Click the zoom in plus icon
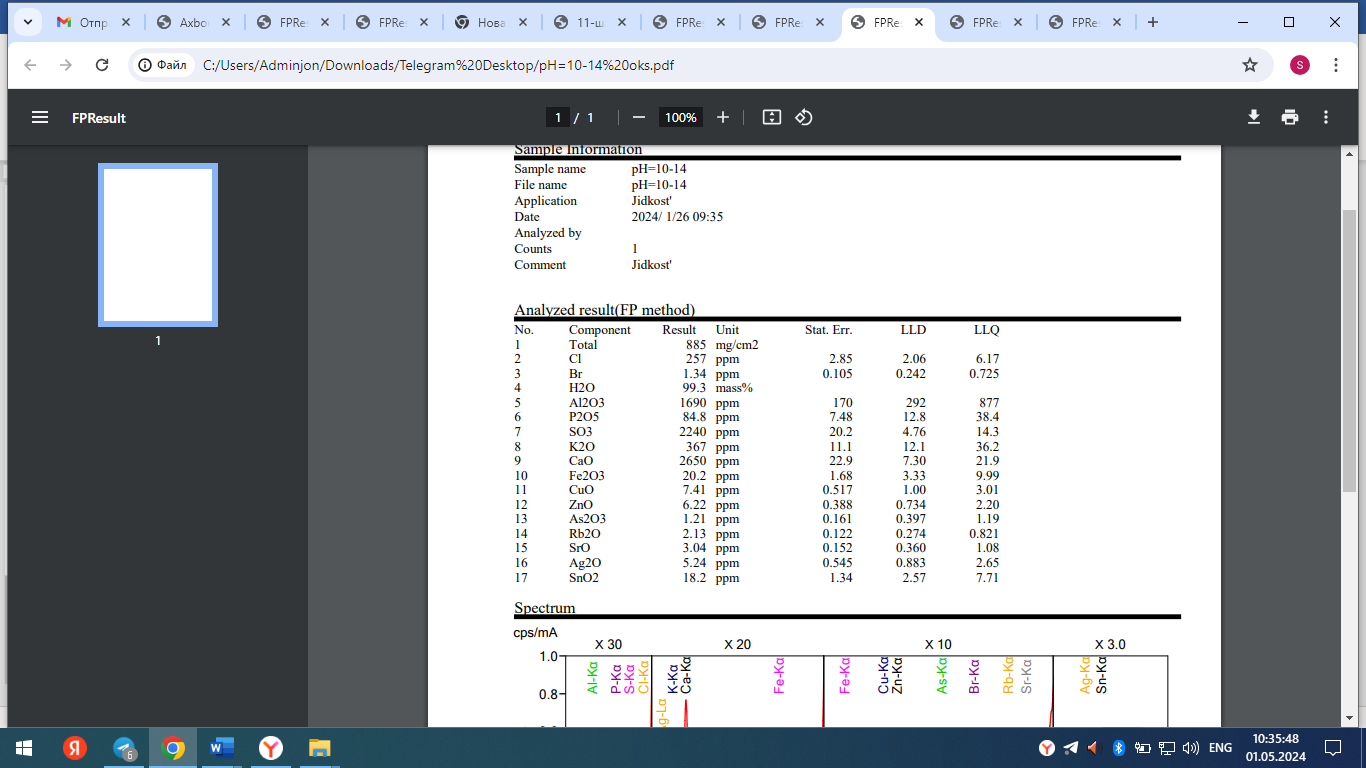Image resolution: width=1366 pixels, height=768 pixels. pos(723,117)
